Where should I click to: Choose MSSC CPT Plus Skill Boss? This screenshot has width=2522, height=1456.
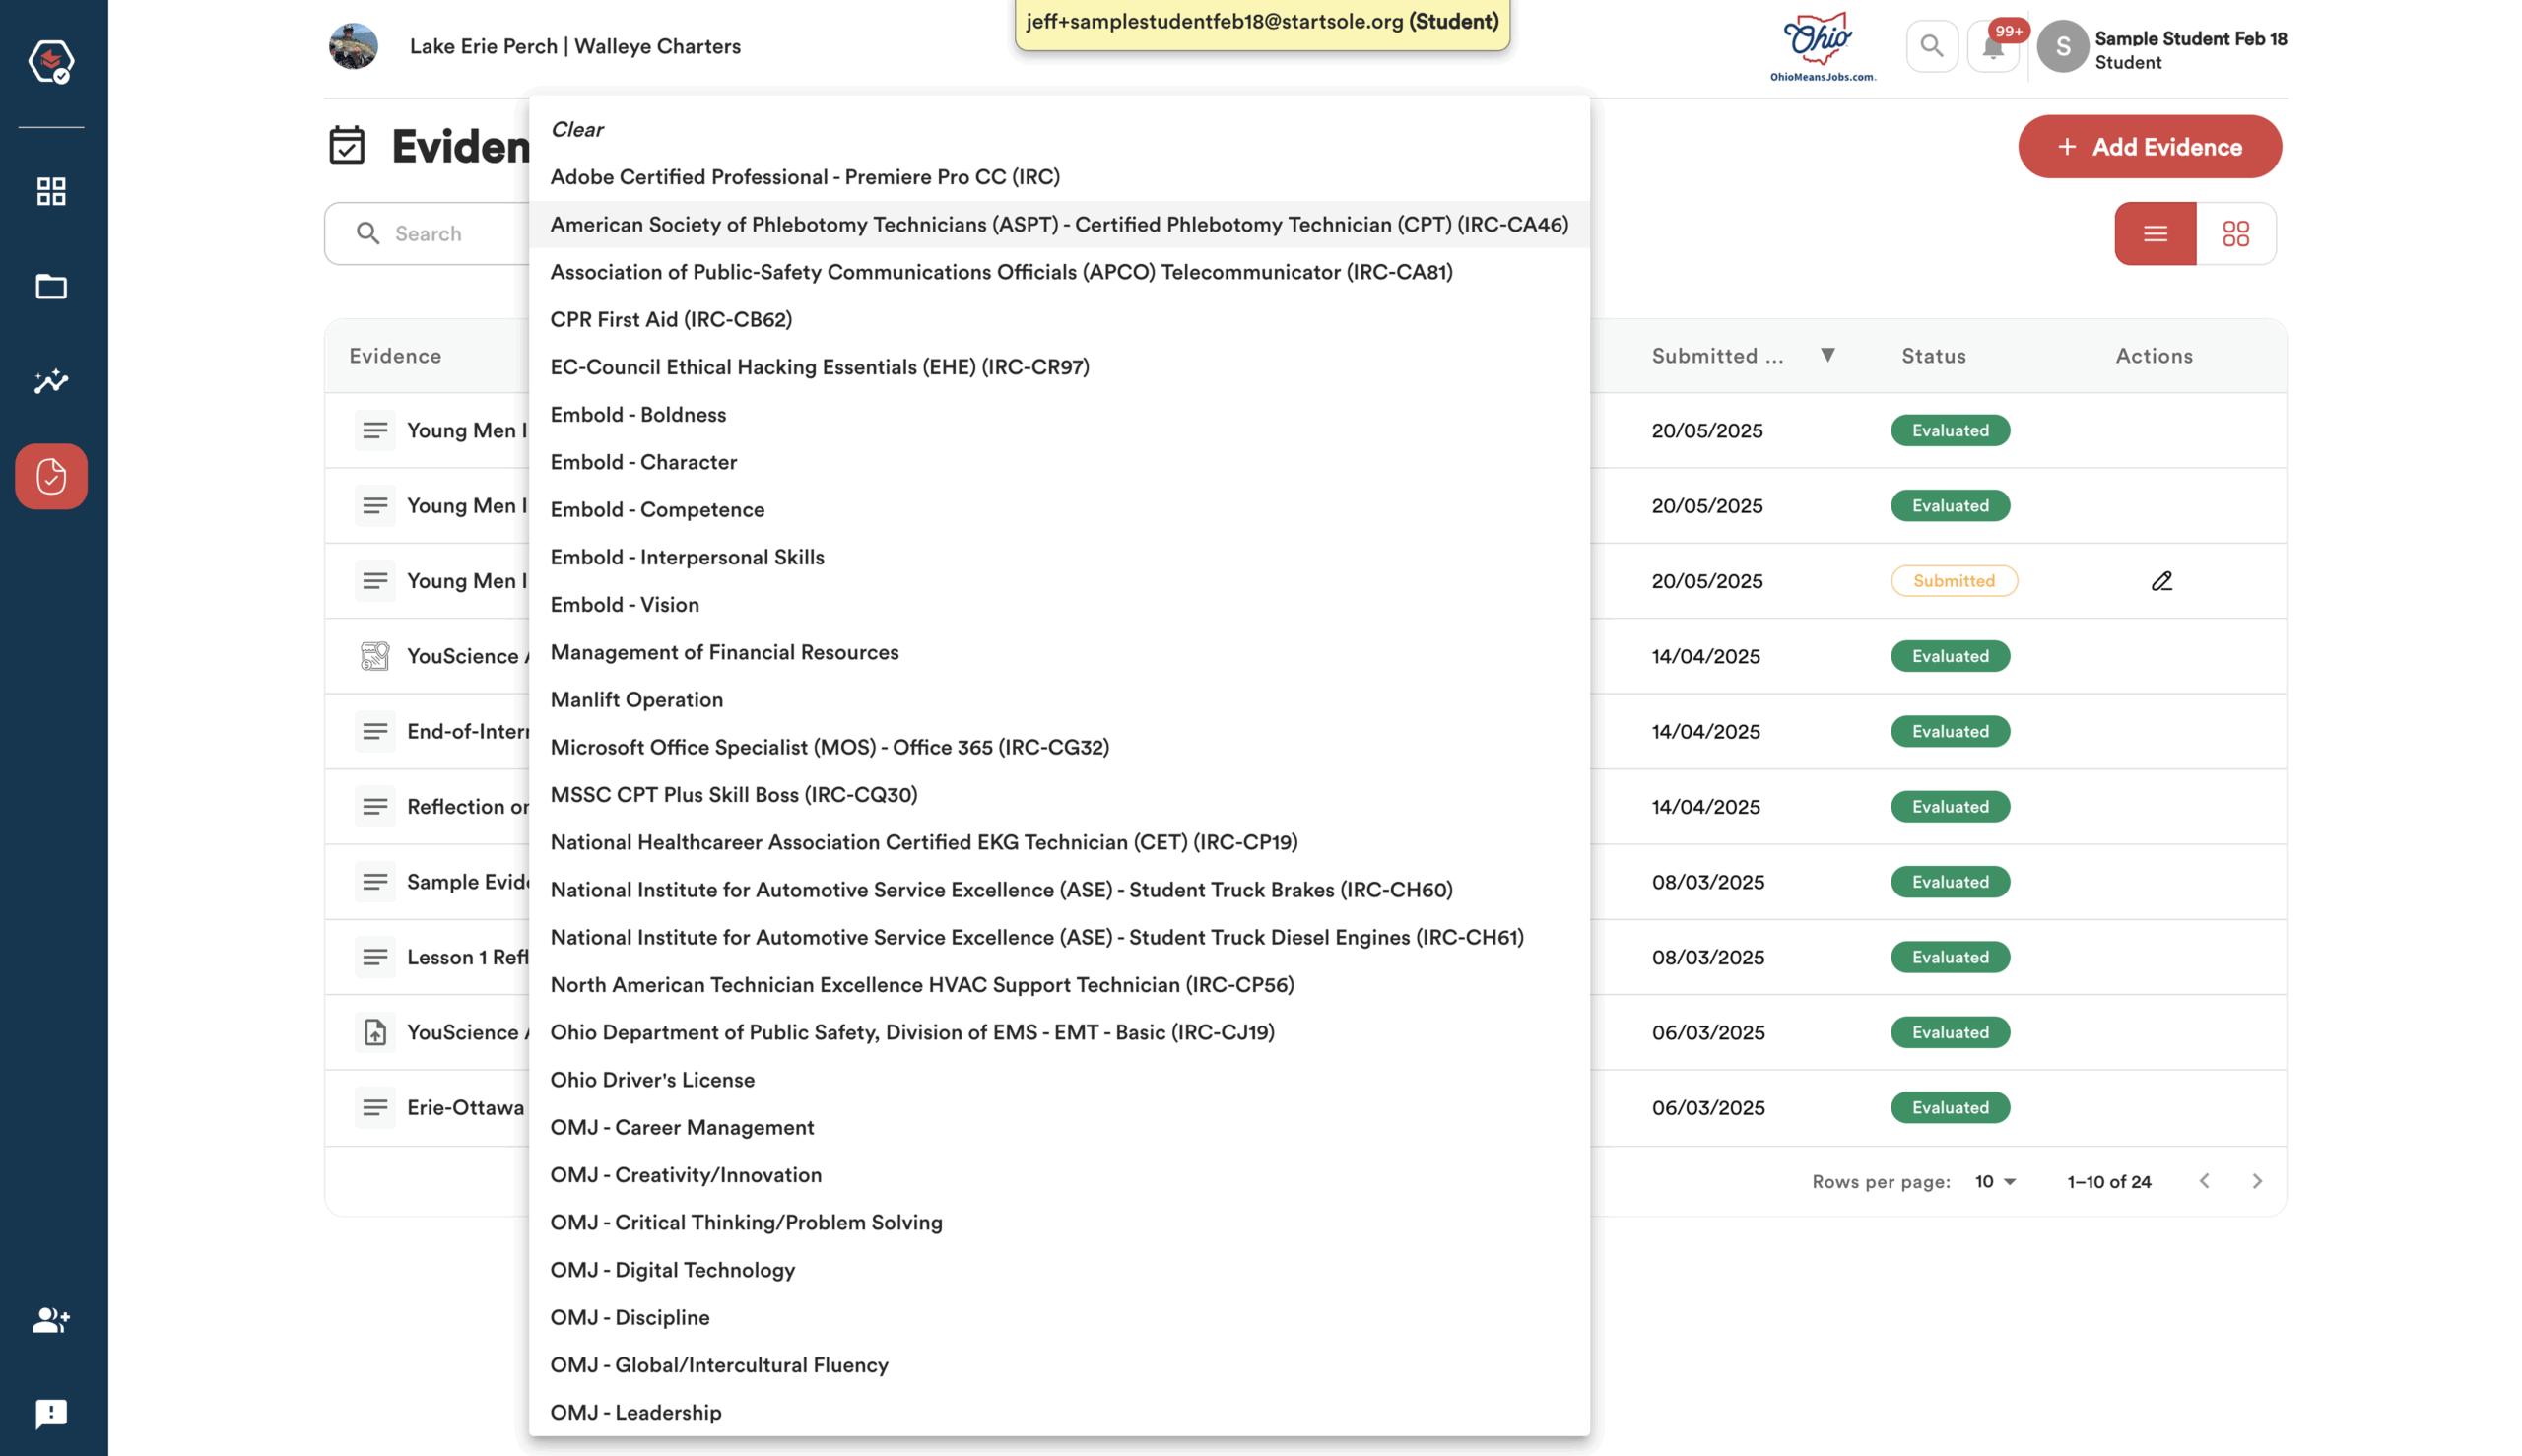tap(1059, 794)
